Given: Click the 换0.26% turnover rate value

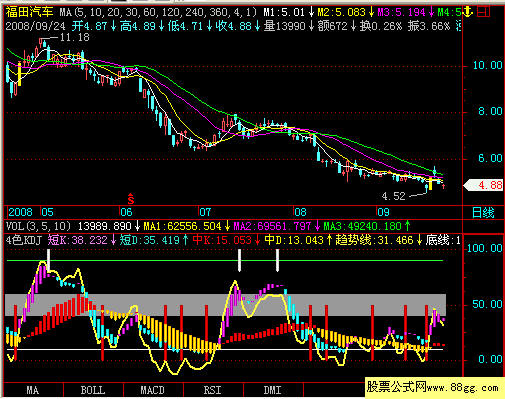Looking at the screenshot, I should (381, 26).
